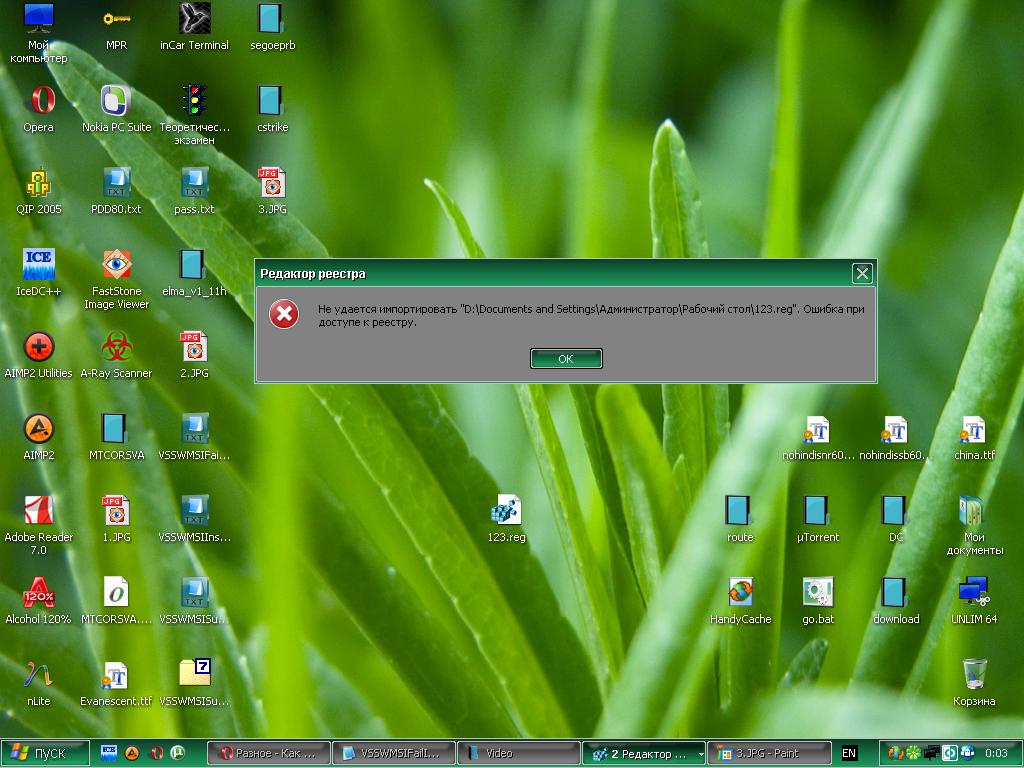
Task: Select the DC desktop icon
Action: [x=896, y=519]
